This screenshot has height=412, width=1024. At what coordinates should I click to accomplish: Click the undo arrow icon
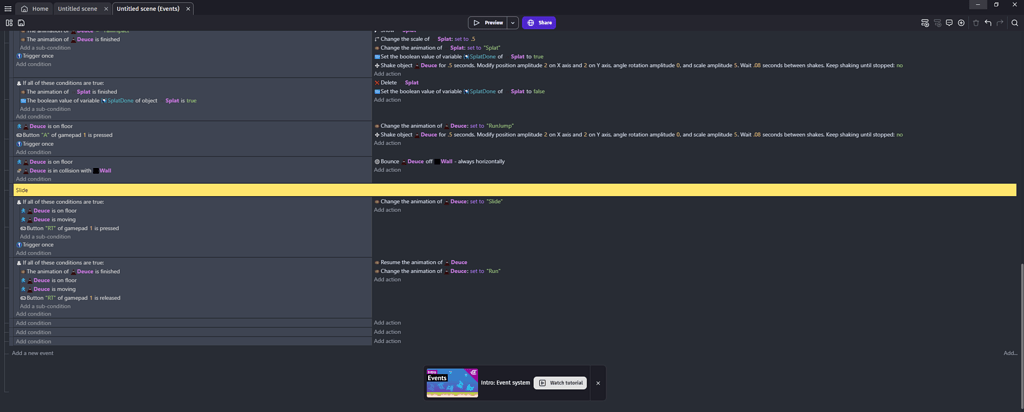point(988,22)
